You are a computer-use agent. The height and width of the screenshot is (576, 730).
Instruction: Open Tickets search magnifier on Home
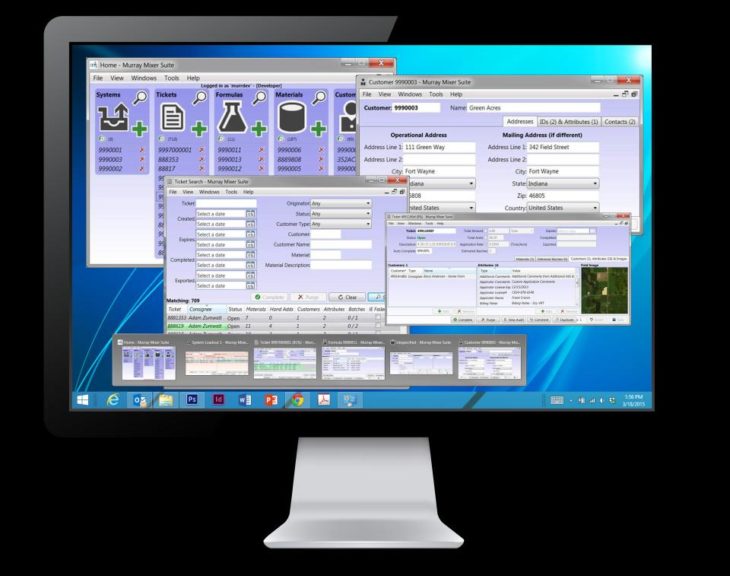tap(200, 97)
